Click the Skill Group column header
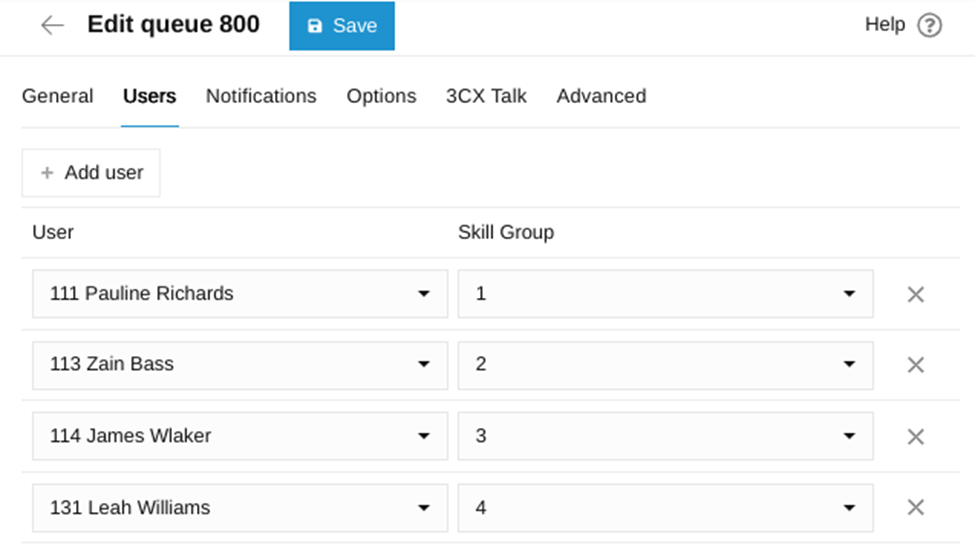 tap(506, 232)
